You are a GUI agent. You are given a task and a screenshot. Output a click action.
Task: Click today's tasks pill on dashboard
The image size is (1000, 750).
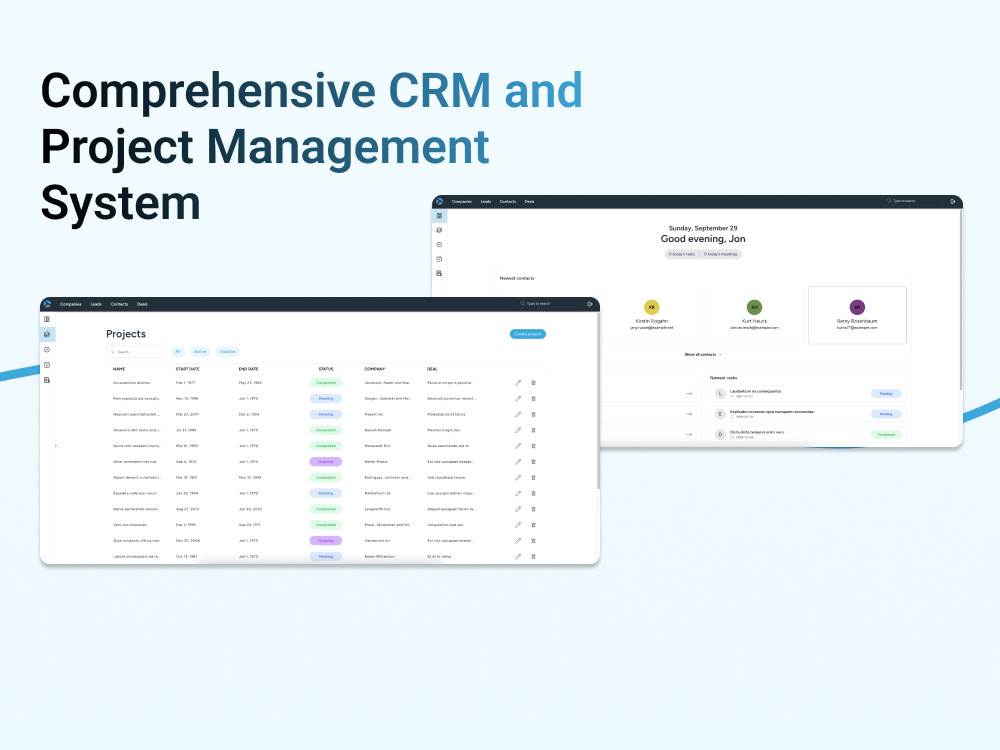(x=682, y=254)
